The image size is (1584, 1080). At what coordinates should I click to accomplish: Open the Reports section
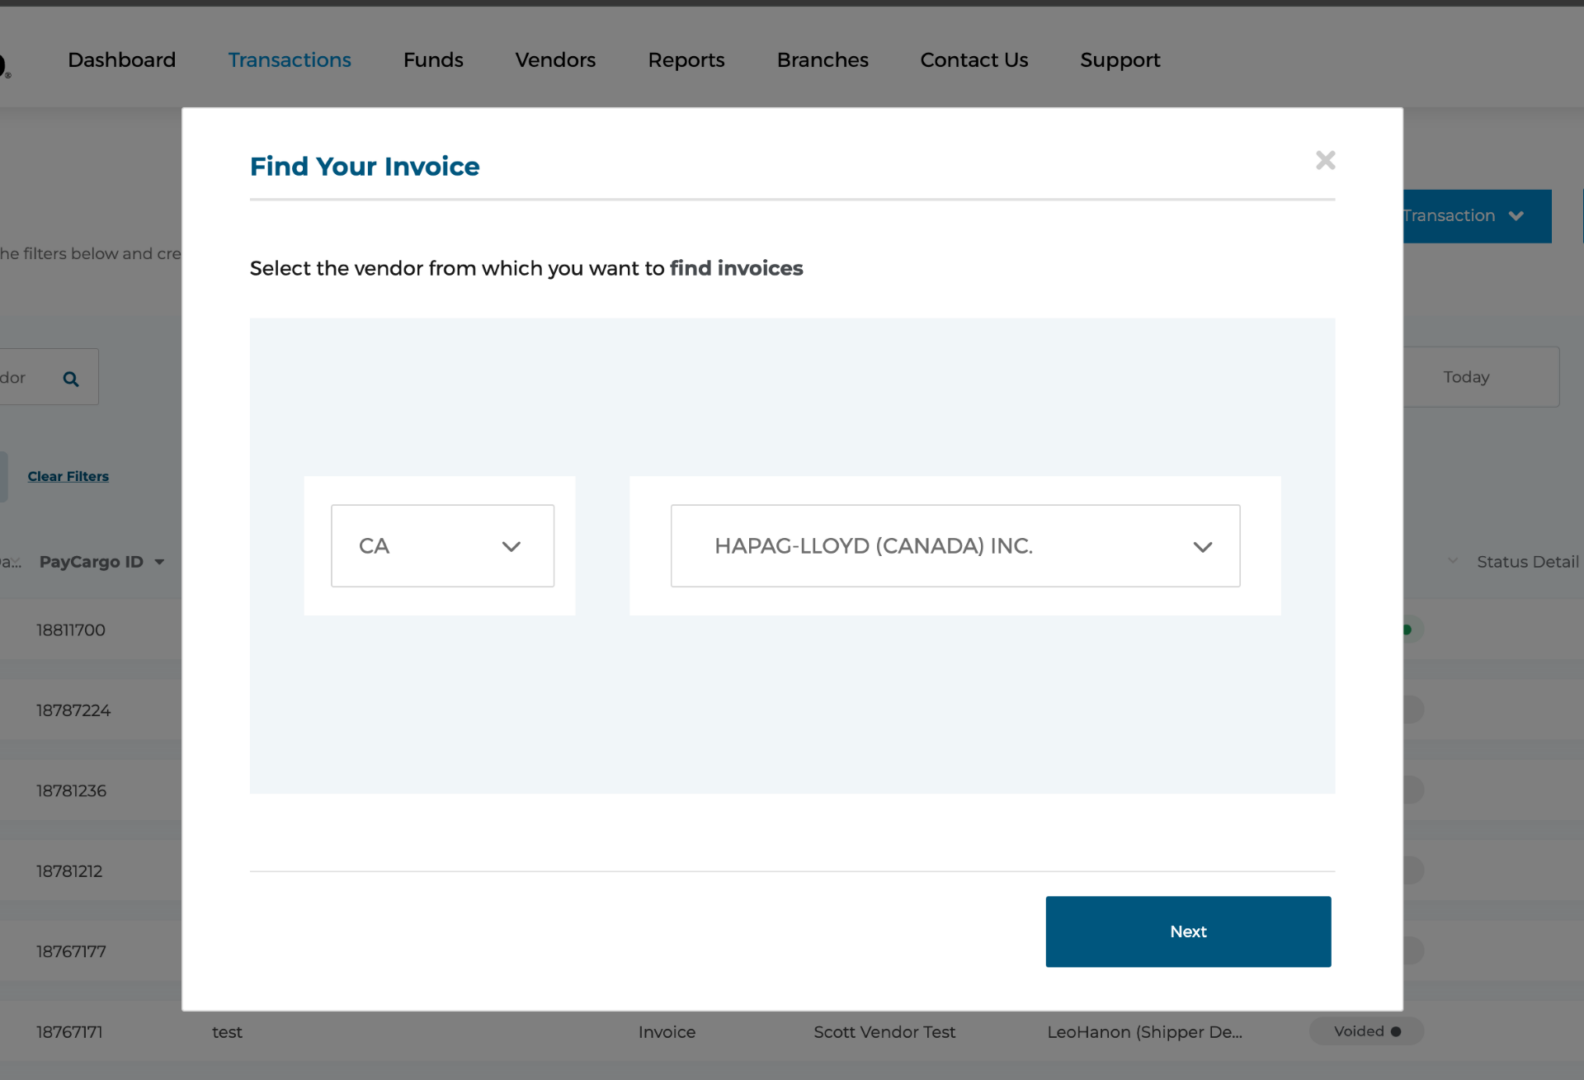click(686, 60)
